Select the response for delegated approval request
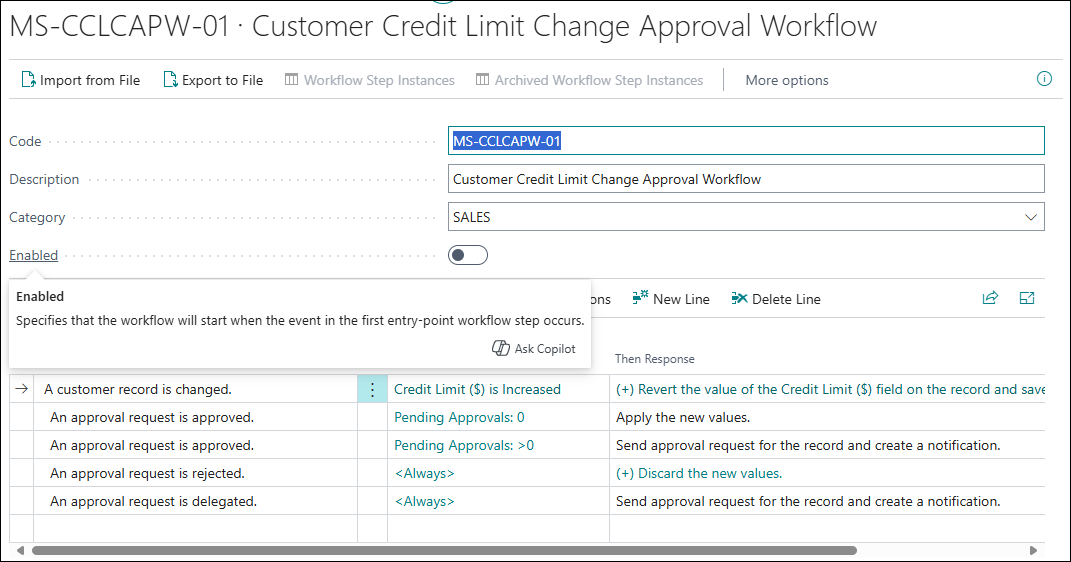 click(827, 501)
